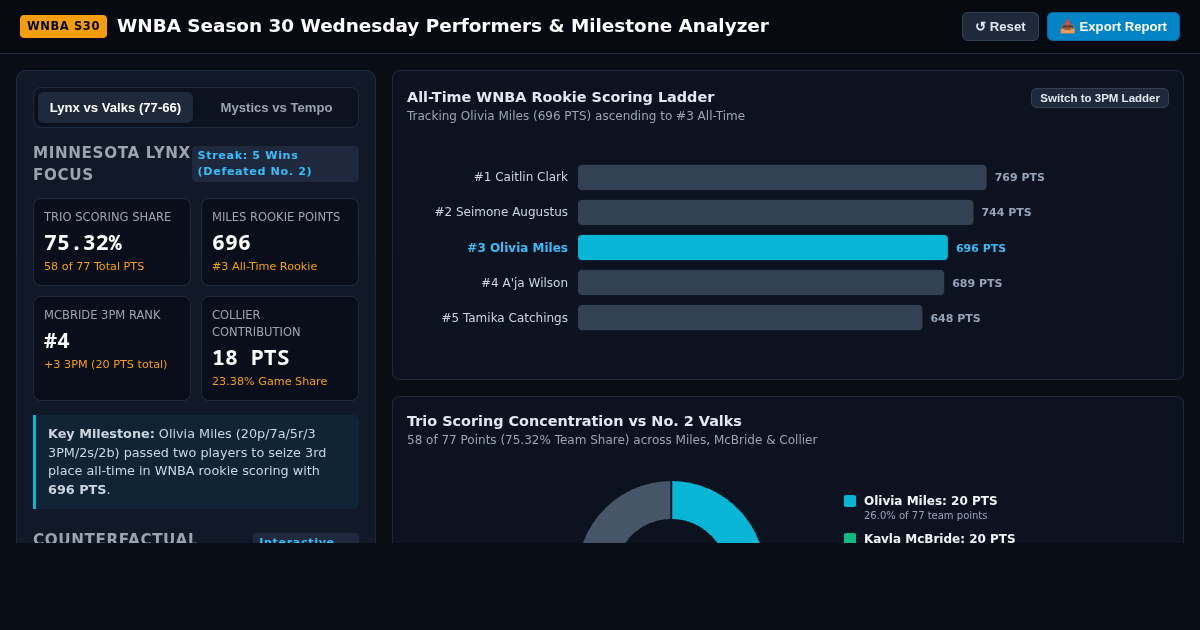Click Seimone Augustus's 744 PTS bar
1200x630 pixels.
click(775, 212)
